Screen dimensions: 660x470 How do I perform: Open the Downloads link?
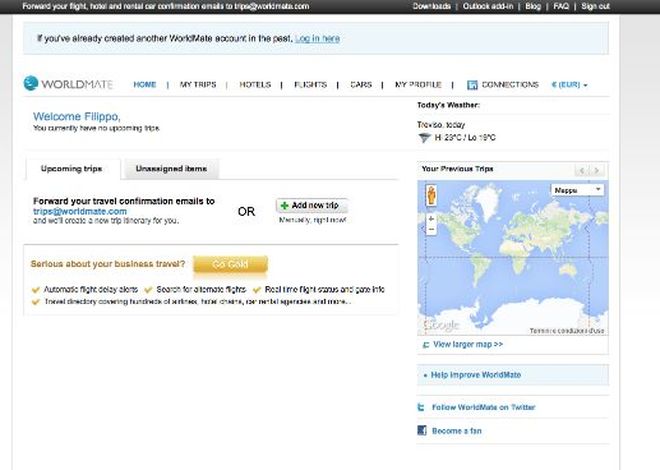(431, 6)
